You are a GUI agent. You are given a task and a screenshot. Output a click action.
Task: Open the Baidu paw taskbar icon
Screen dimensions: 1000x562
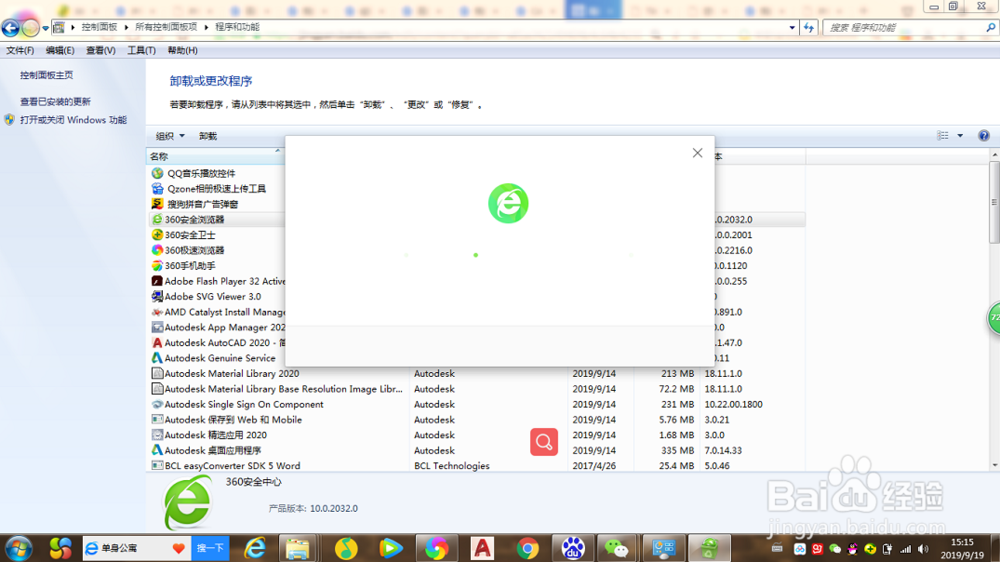(x=573, y=549)
